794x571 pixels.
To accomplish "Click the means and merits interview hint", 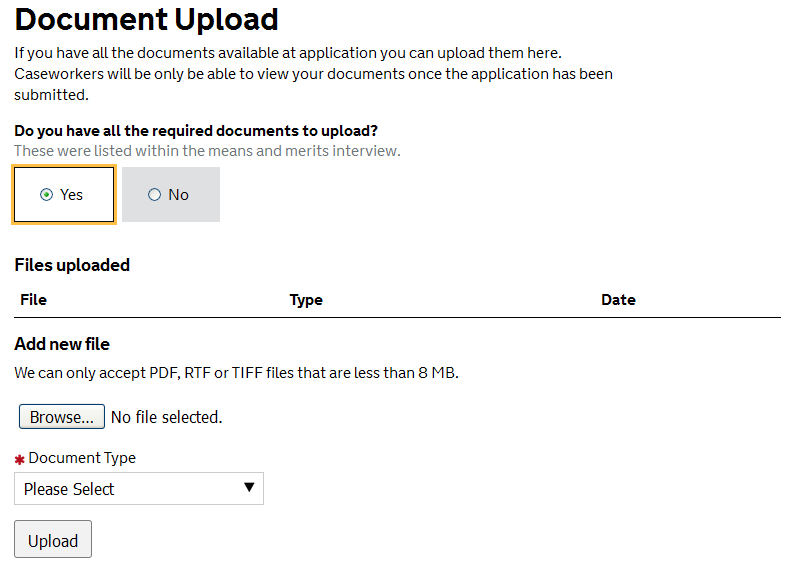I will [207, 151].
